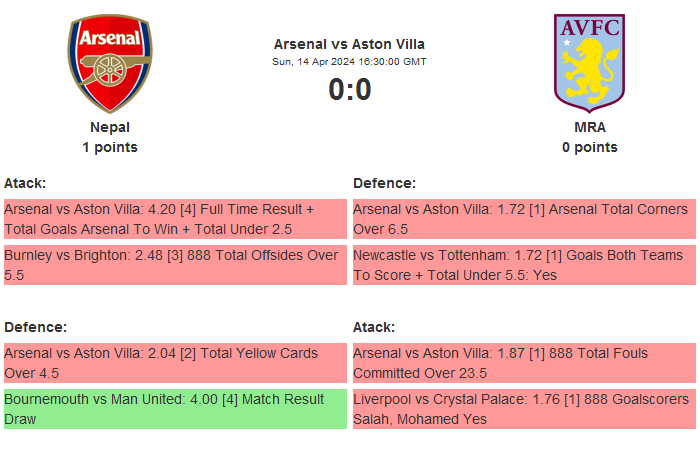This screenshot has height=460, width=700.
Task: Click the Arsenal vs Aston Villa match title
Action: (x=349, y=44)
